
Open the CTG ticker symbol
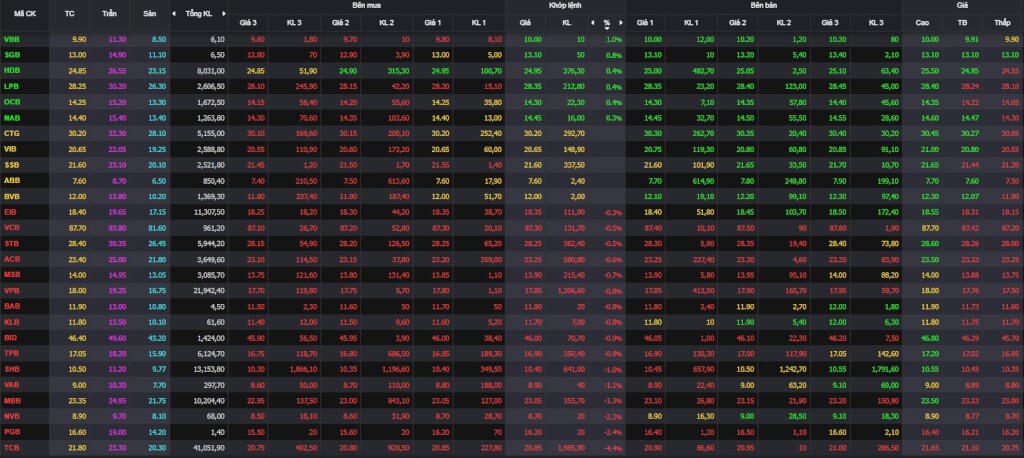coord(12,133)
